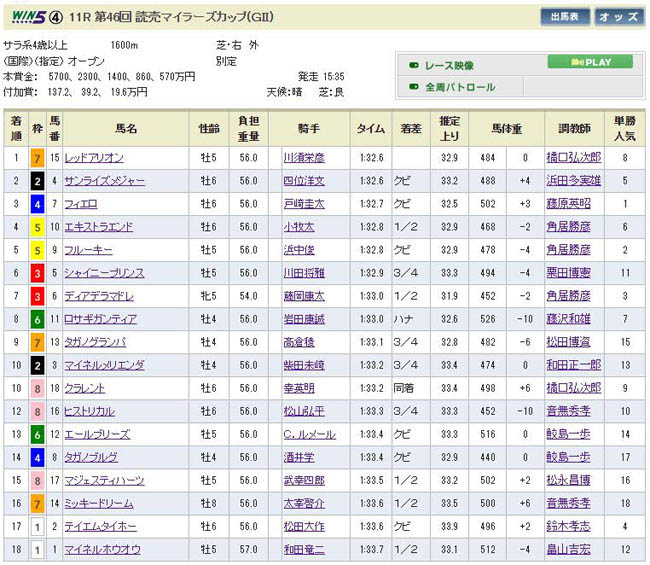Open jockey link 川須栄彦
Viewport: 650px width, 565px height.
click(303, 158)
